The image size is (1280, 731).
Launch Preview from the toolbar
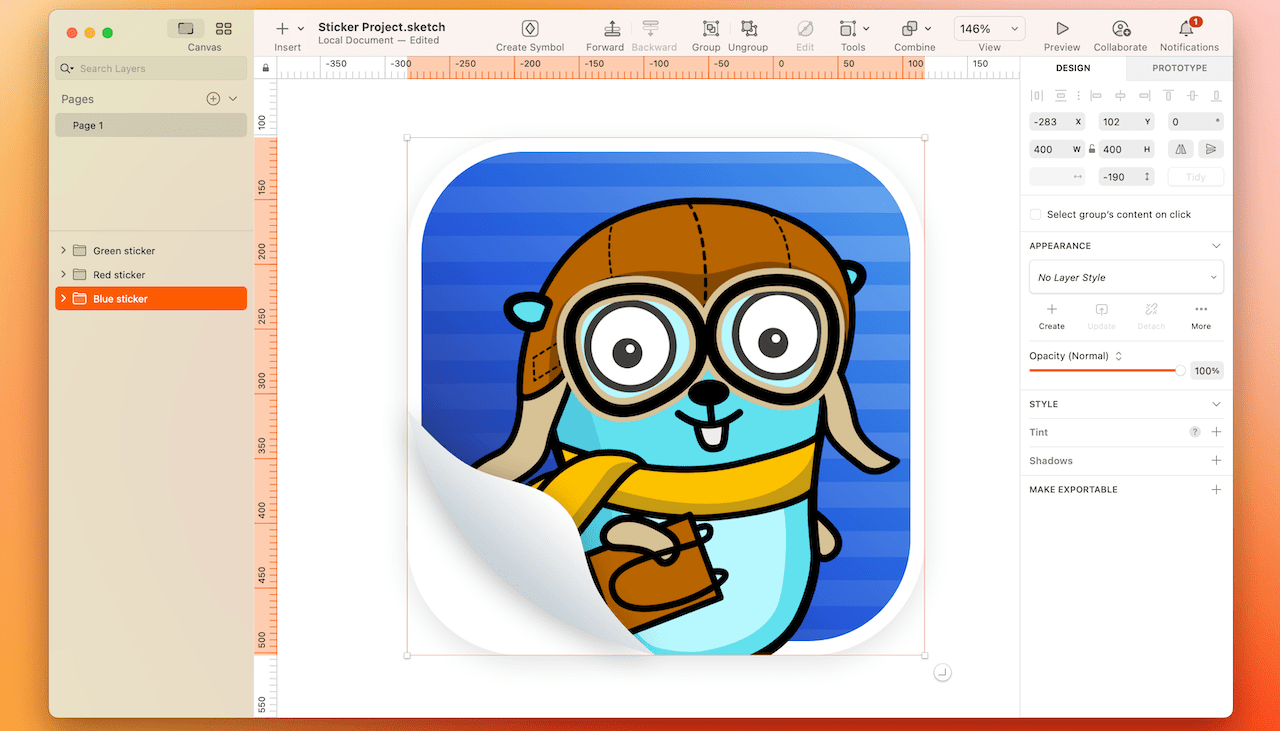click(x=1061, y=29)
